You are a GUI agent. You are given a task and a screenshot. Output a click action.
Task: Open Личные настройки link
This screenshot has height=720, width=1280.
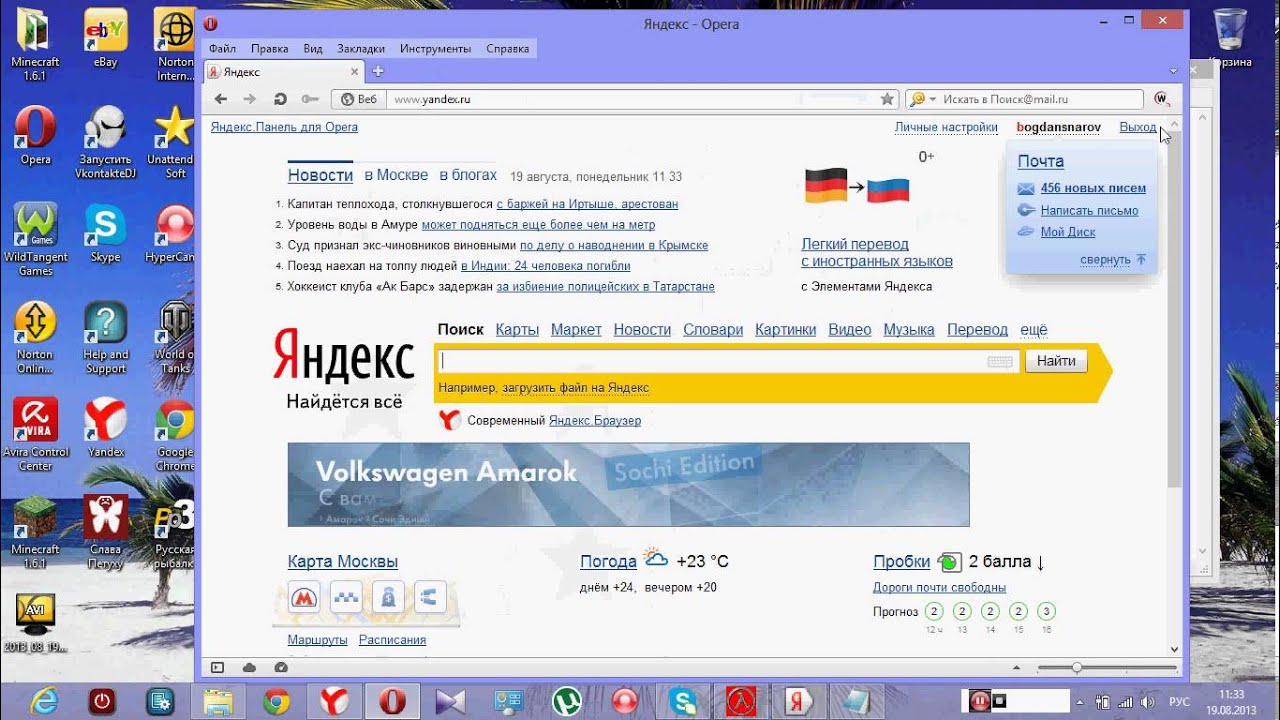(x=946, y=127)
